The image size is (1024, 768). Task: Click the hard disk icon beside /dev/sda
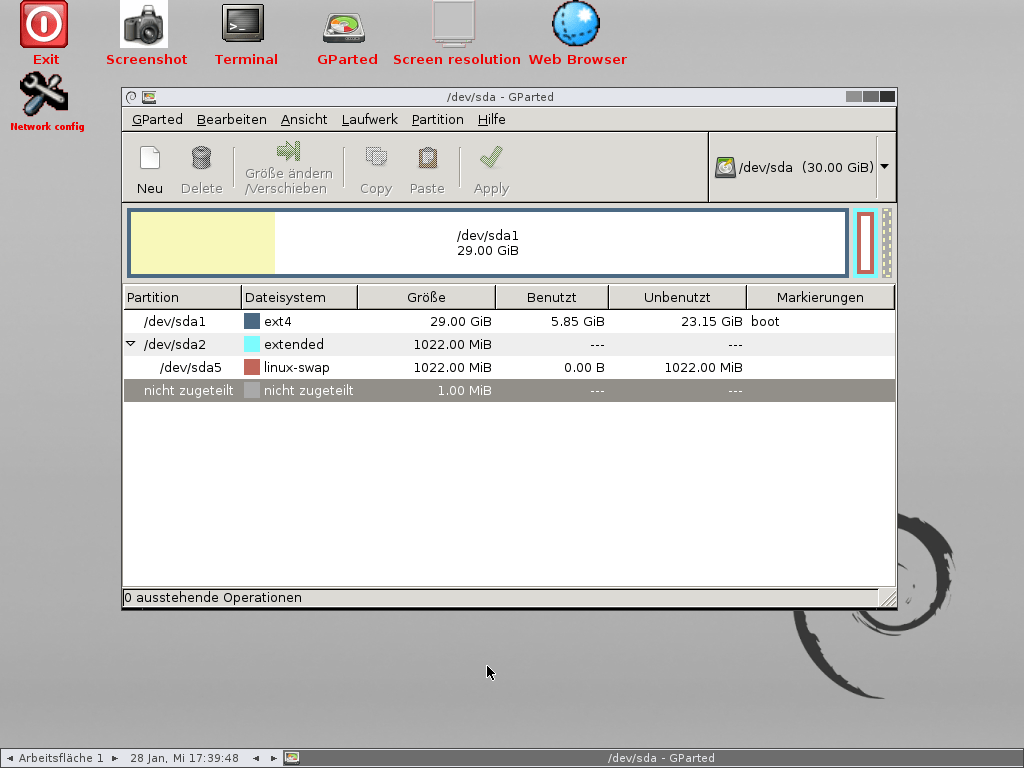(725, 167)
